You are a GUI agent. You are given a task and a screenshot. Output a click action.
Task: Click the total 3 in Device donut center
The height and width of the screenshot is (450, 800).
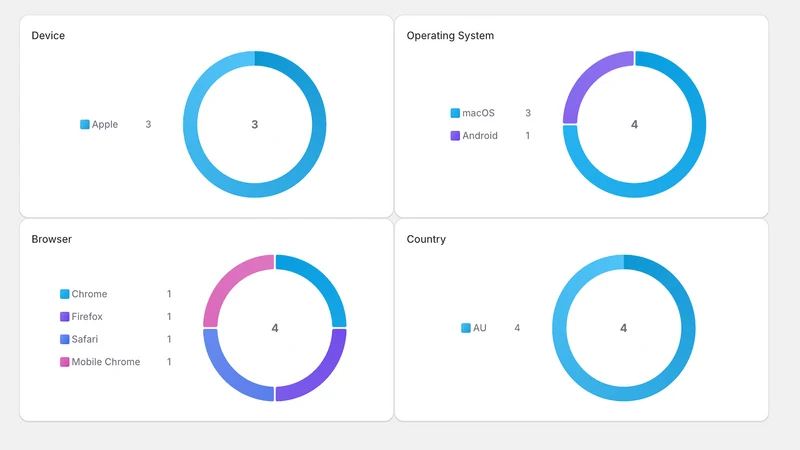(255, 124)
